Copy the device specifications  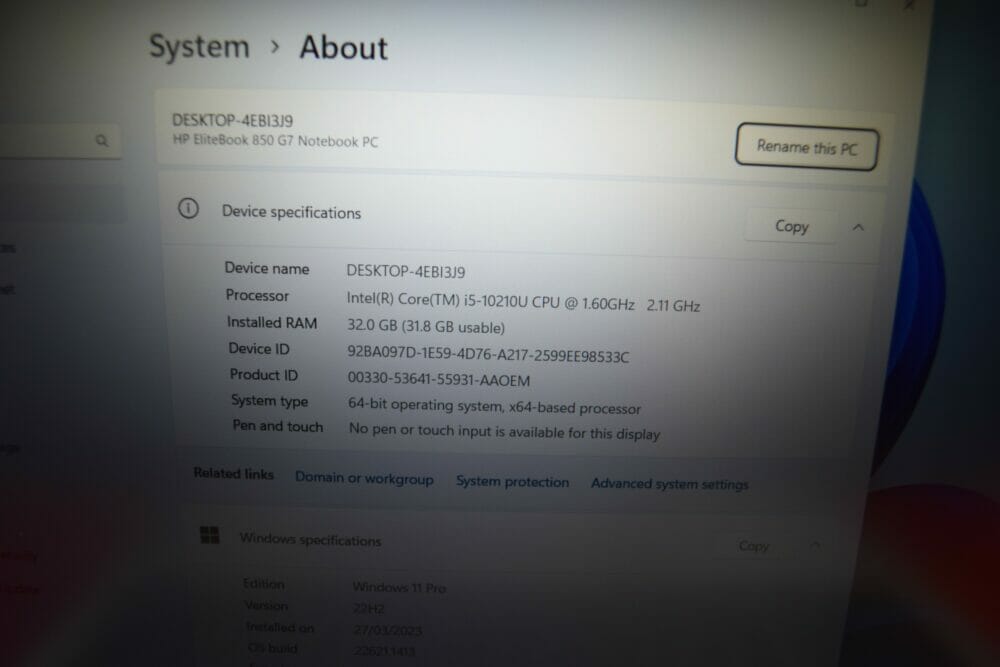pyautogui.click(x=791, y=226)
